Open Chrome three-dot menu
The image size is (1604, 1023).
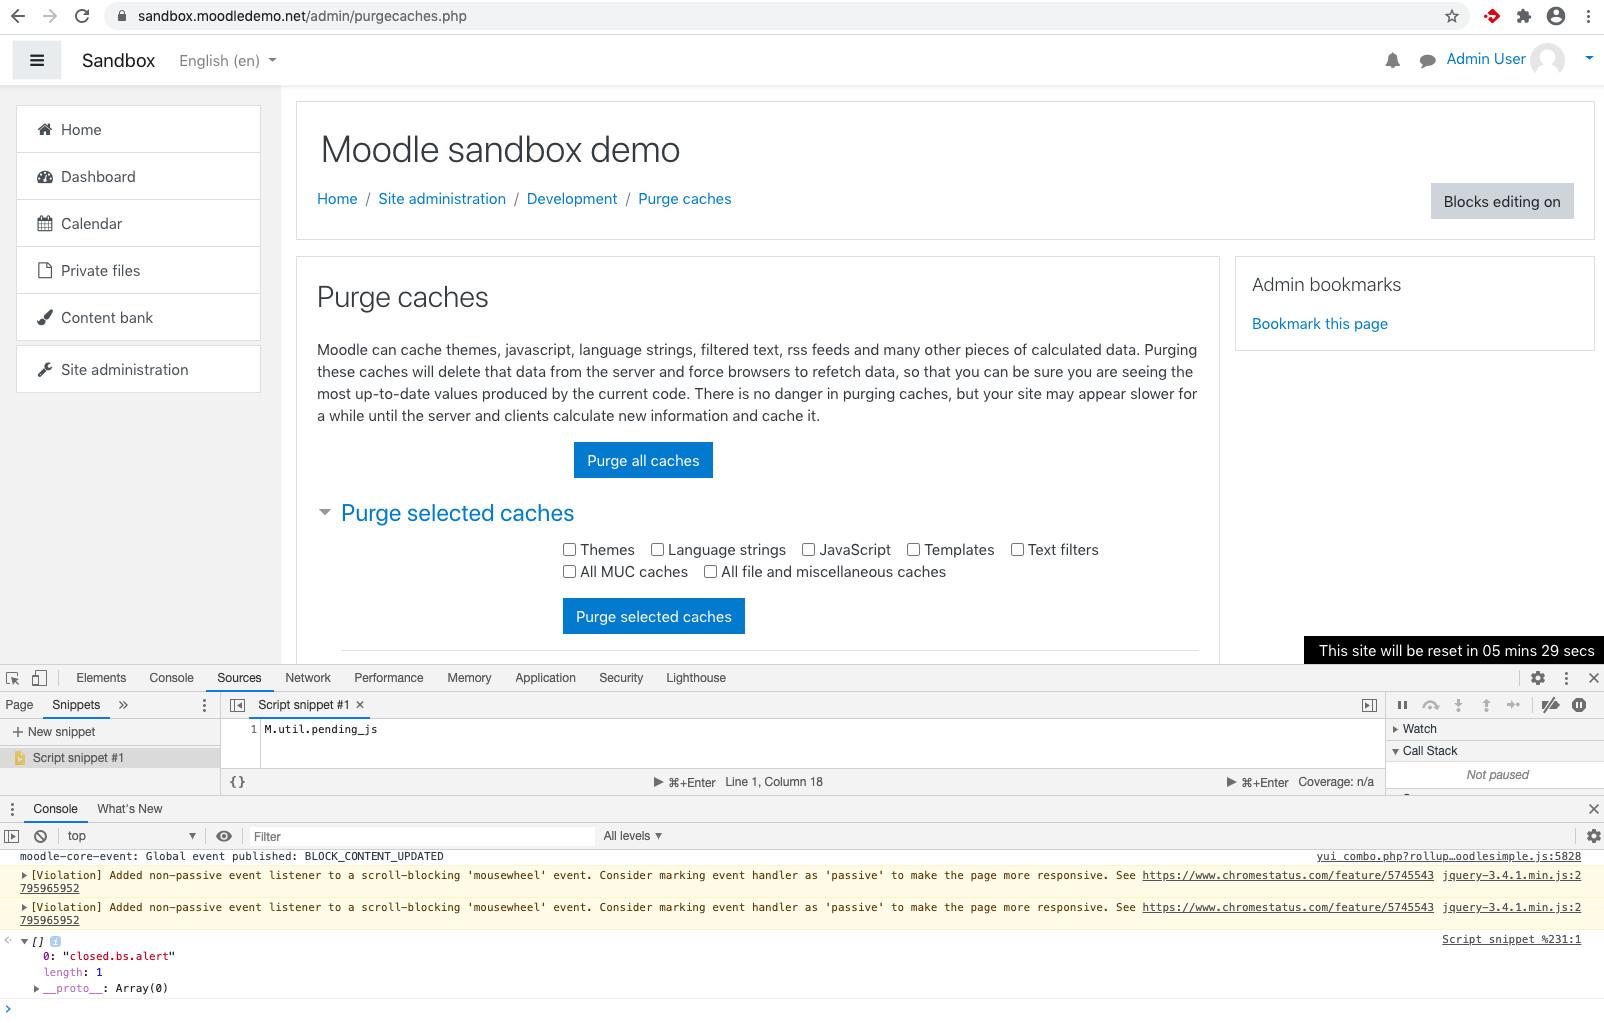[x=1588, y=16]
